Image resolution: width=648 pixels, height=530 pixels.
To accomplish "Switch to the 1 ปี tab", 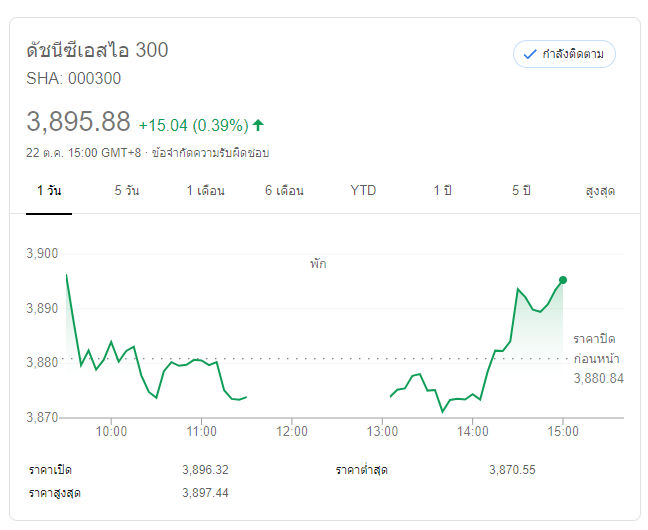I will (442, 191).
